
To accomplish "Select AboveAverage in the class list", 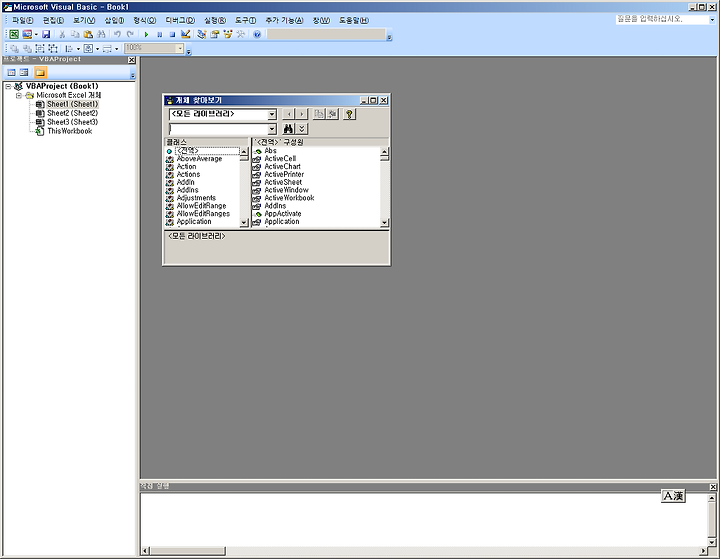I will click(x=199, y=158).
